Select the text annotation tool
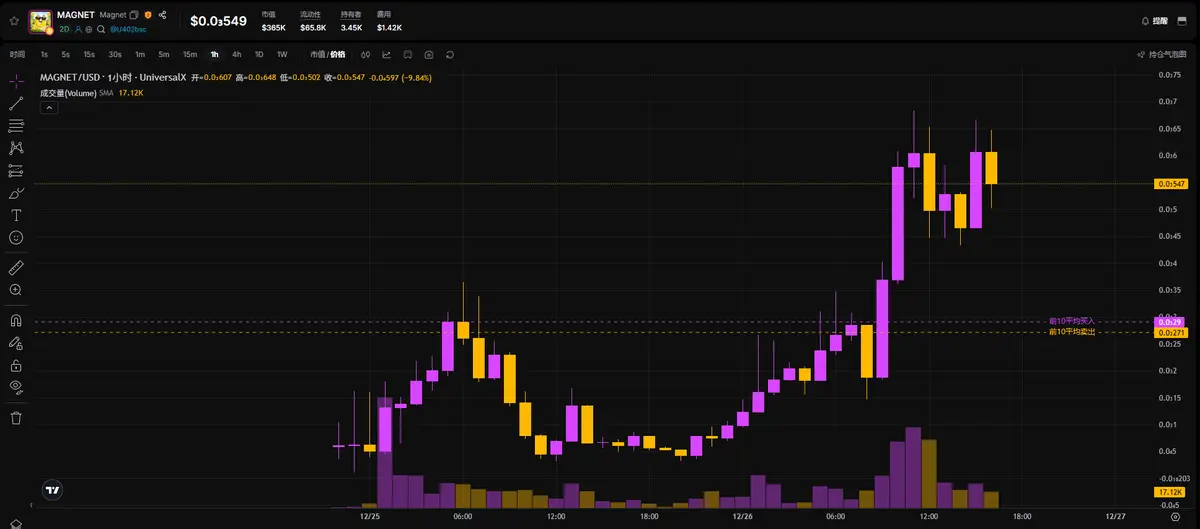 click(x=16, y=215)
